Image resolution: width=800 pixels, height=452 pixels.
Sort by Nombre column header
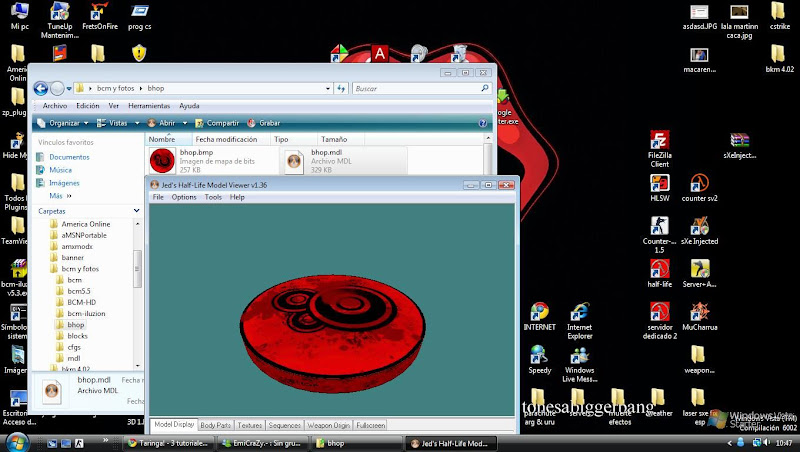[x=169, y=139]
